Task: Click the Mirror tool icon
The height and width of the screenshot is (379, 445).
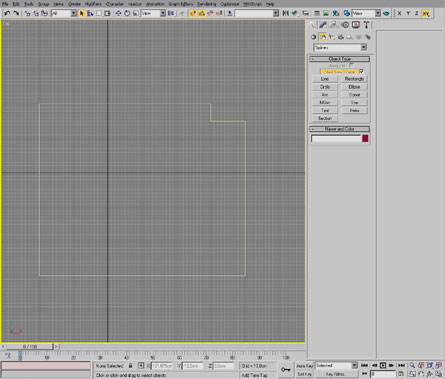Action: [285, 13]
